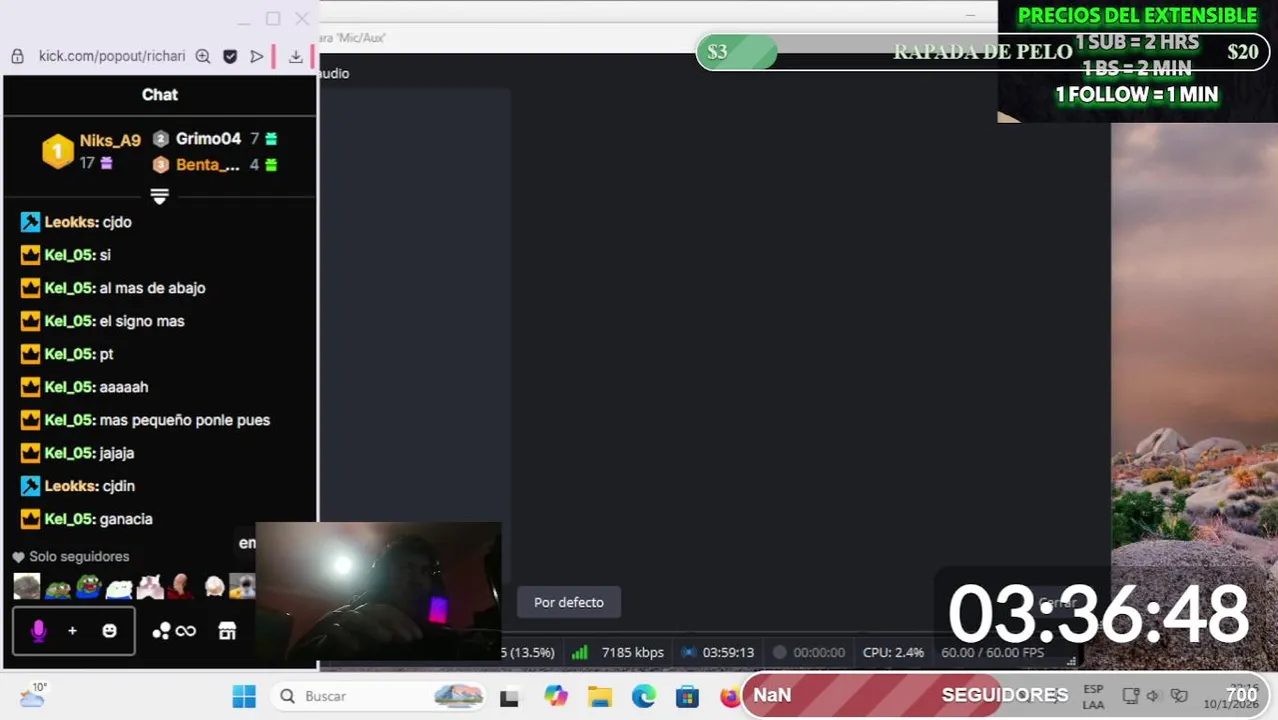Click the chat points bubbles infinity icon
1278x720 pixels.
(x=174, y=631)
